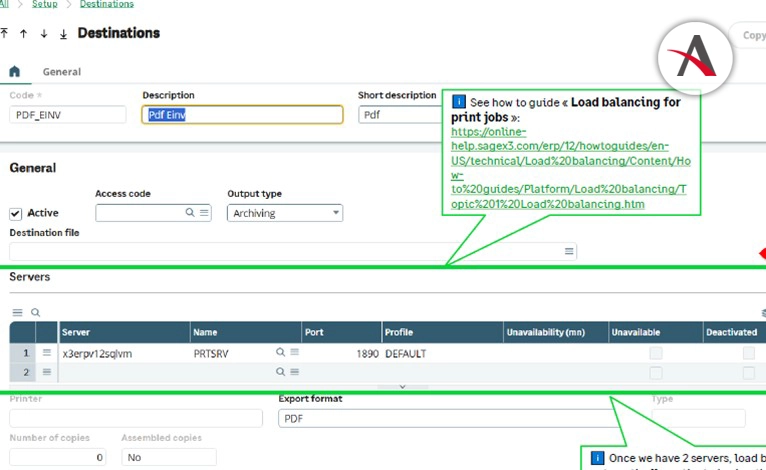Screen dimensions: 766x470
Task: Open the Servers grid hamburger options menu
Action: point(17,313)
